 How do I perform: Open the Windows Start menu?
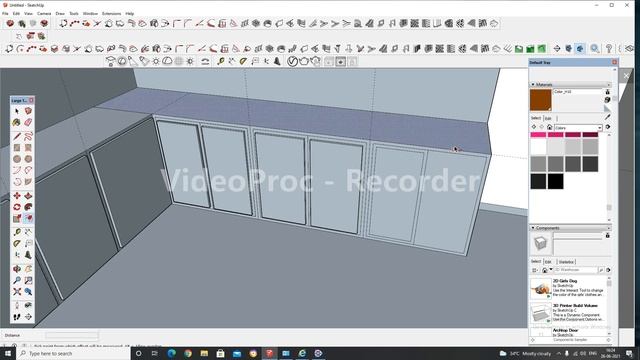click(8, 353)
